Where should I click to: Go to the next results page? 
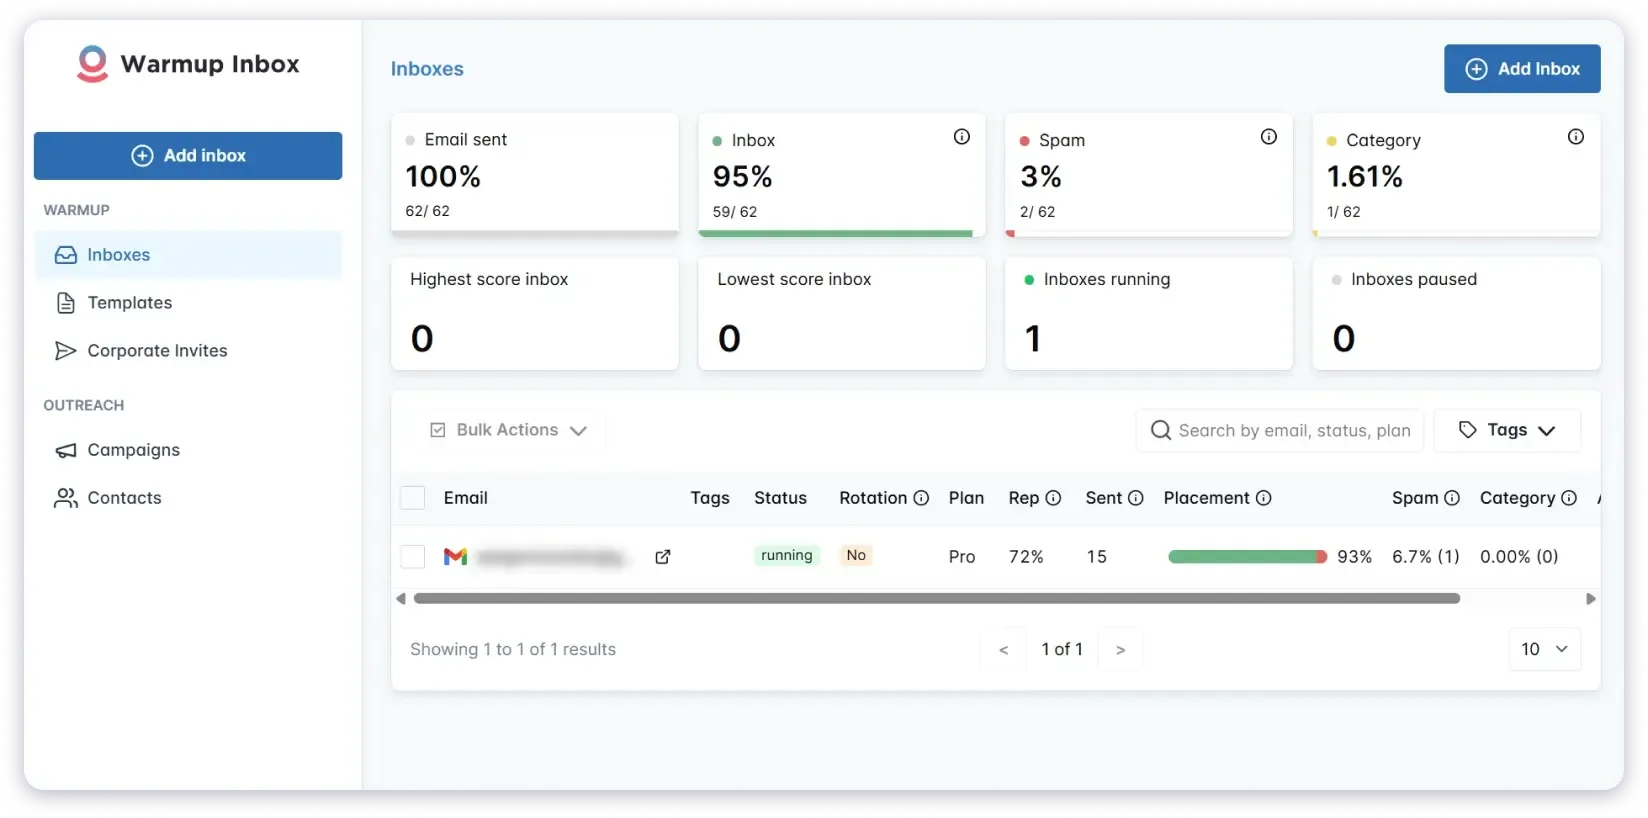[x=1120, y=650]
